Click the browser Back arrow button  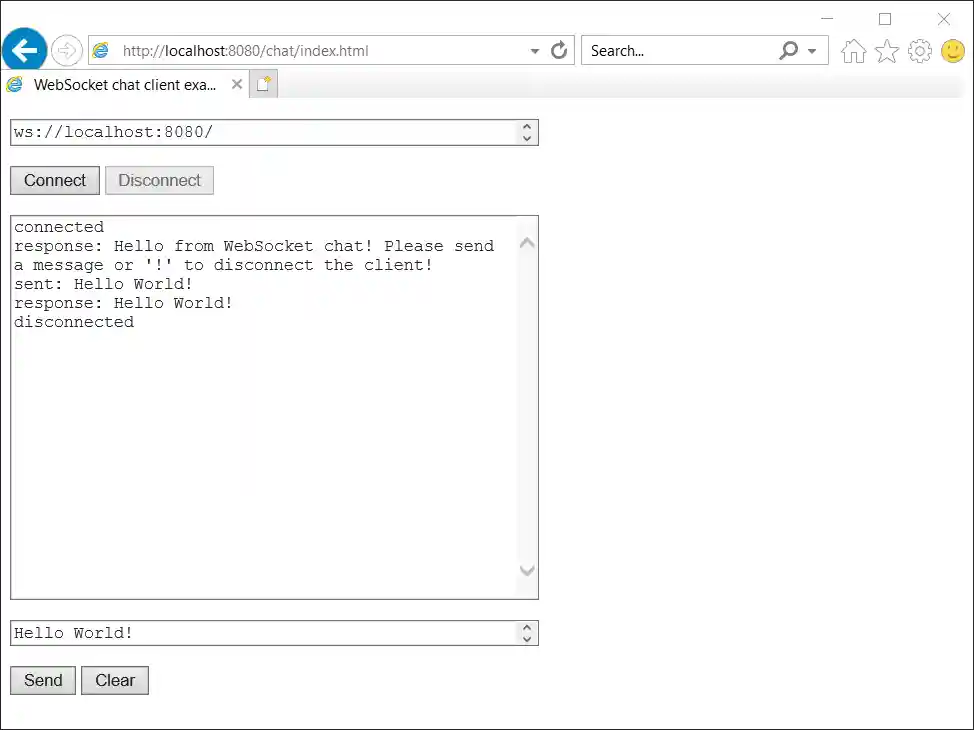pyautogui.click(x=24, y=50)
